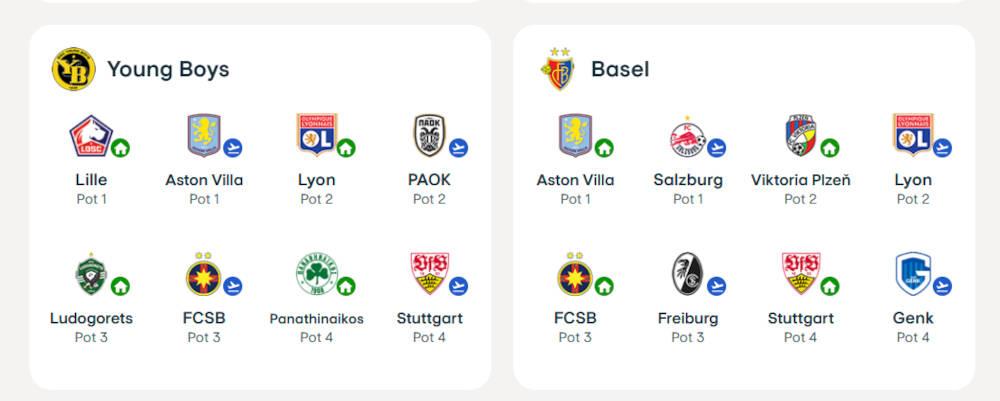
Task: Open the Basel team title
Action: (x=620, y=69)
